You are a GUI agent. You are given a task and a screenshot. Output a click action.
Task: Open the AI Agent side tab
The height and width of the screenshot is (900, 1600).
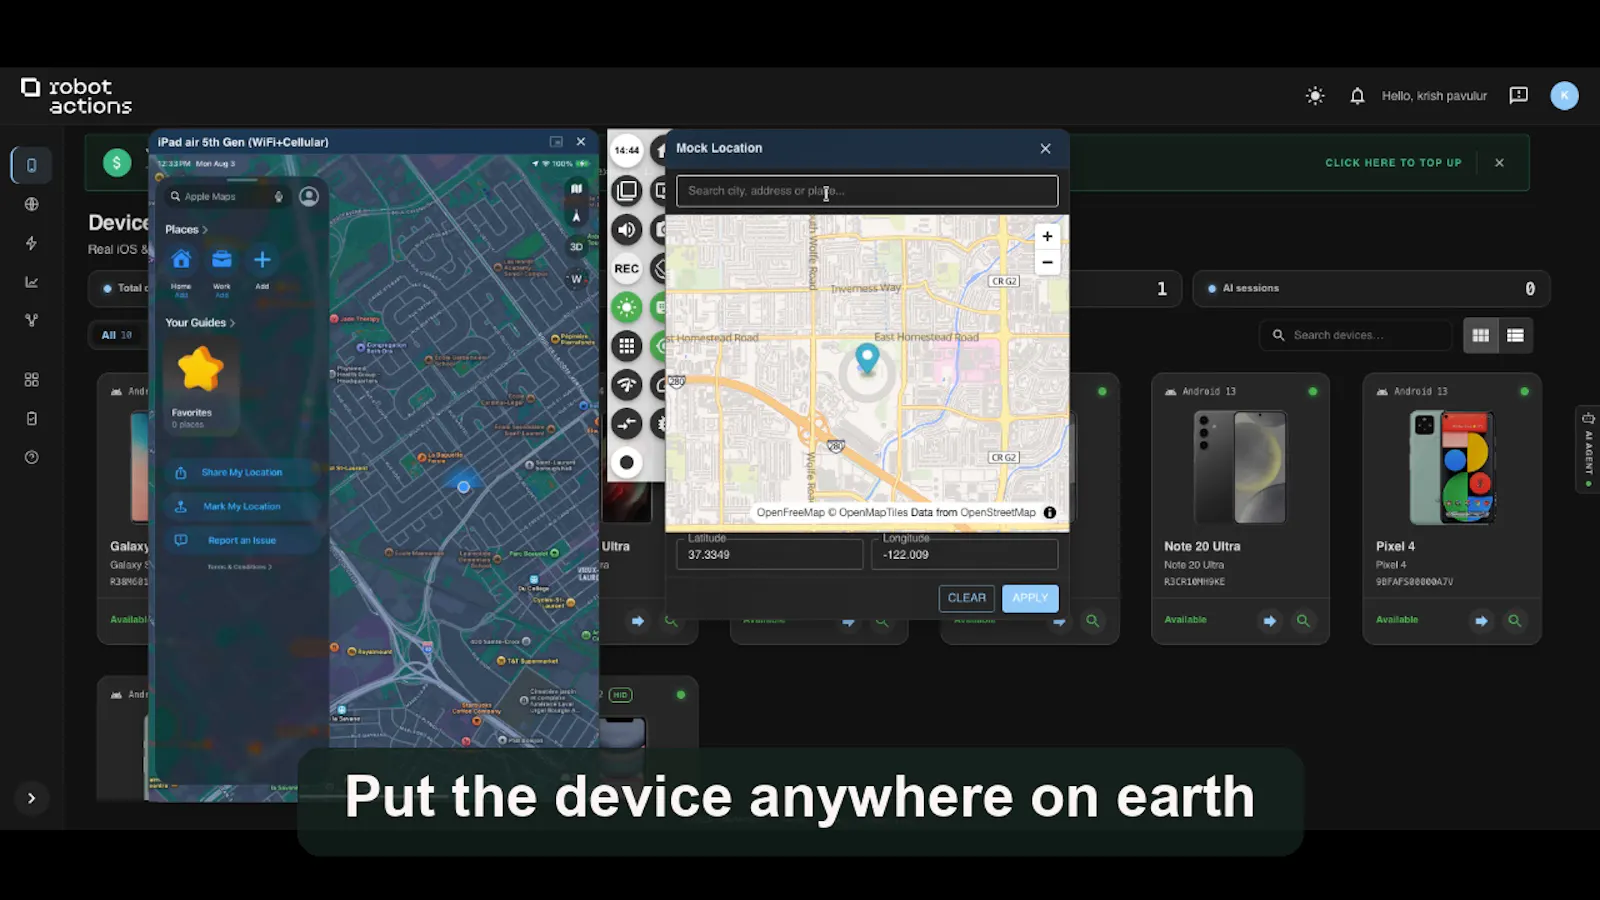click(1588, 449)
